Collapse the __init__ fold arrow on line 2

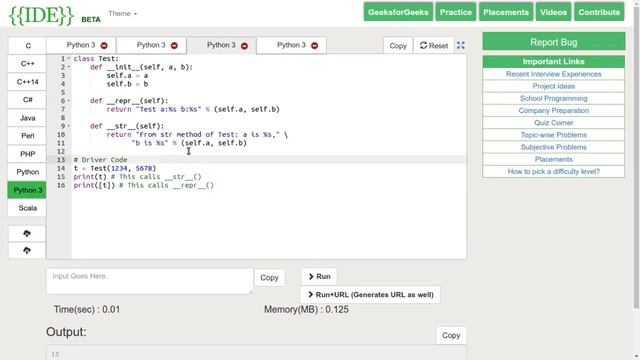(x=69, y=67)
